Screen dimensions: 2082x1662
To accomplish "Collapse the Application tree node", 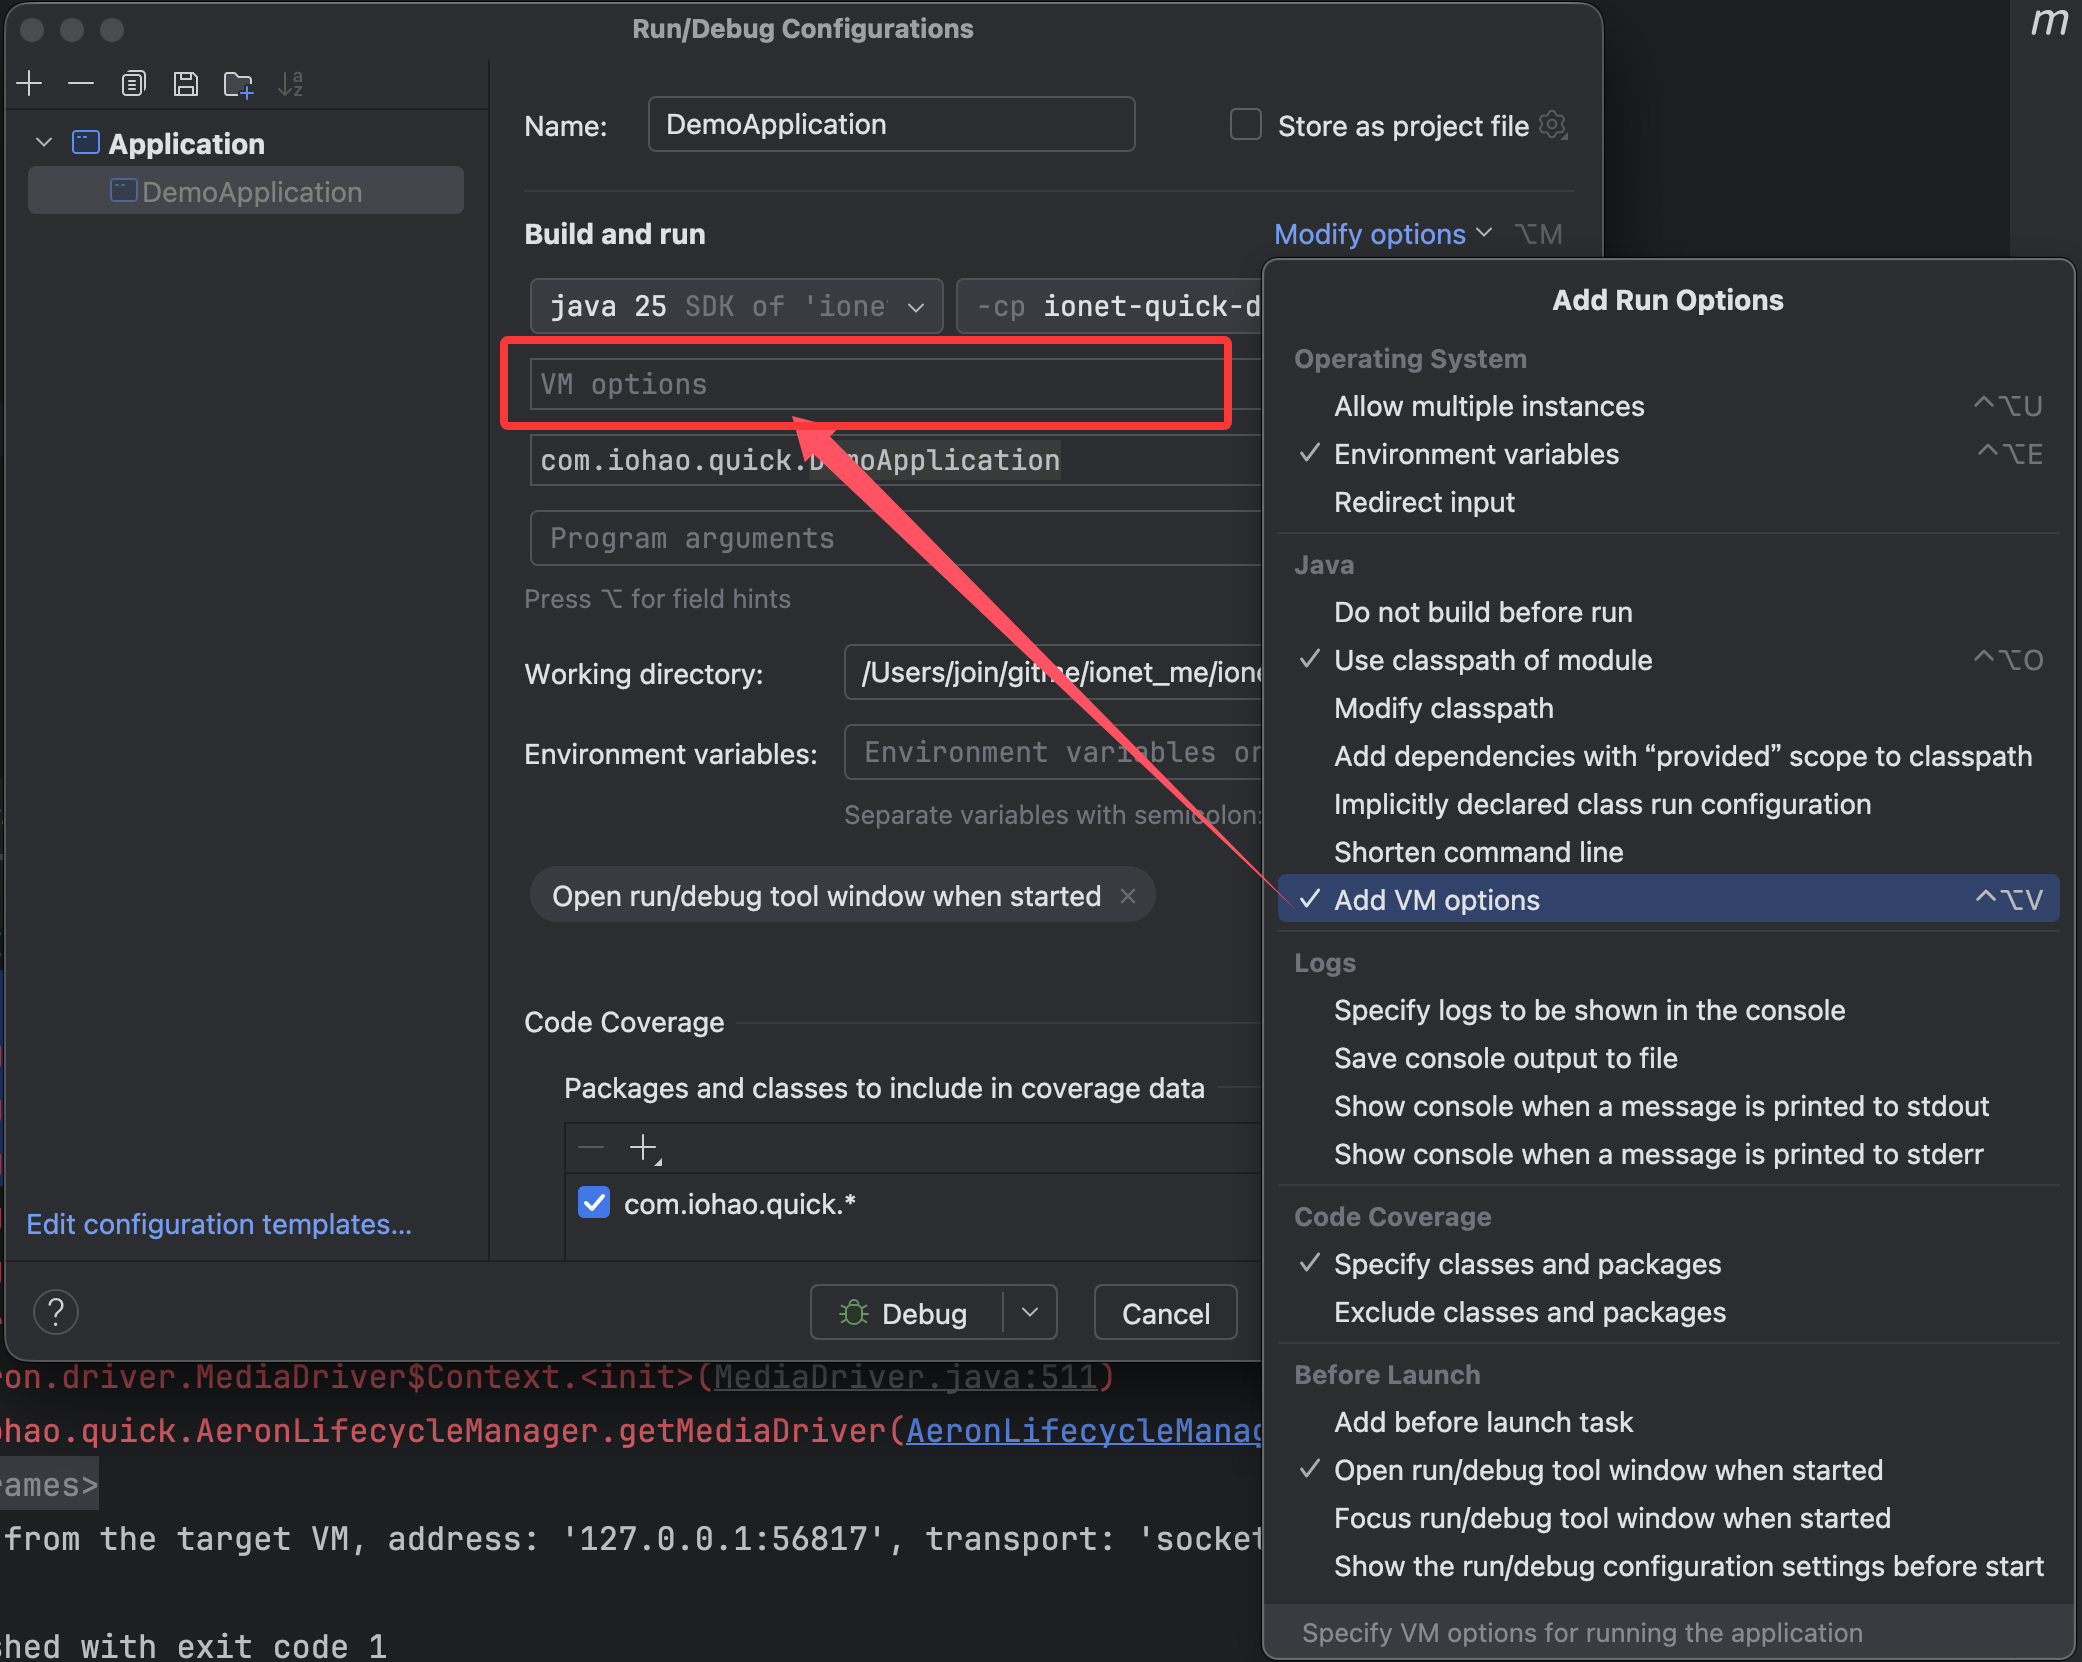I will coord(44,143).
